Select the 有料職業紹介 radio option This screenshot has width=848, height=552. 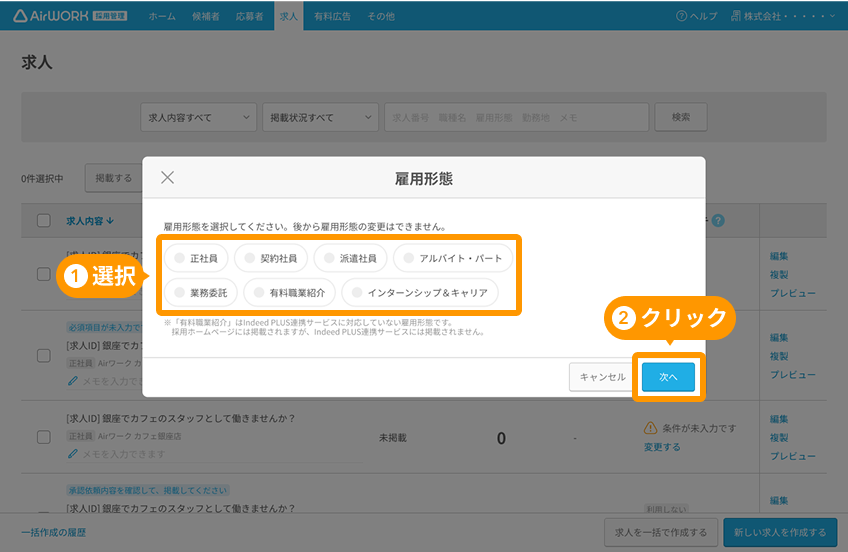pyautogui.click(x=289, y=292)
